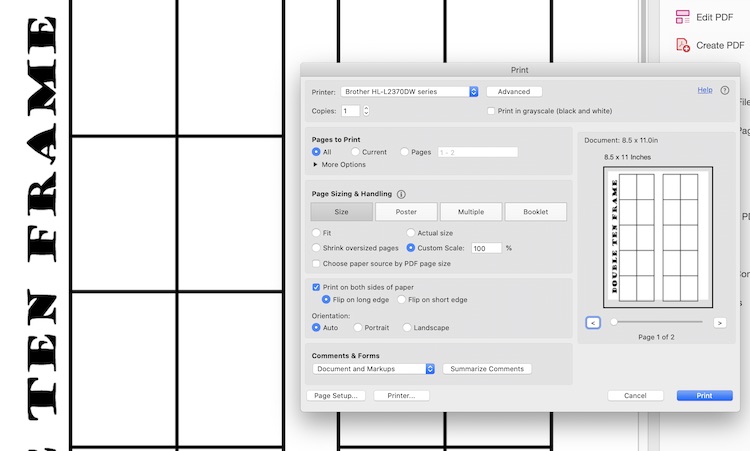Screen dimensions: 750x451
Task: Click the Help link
Action: pos(705,90)
